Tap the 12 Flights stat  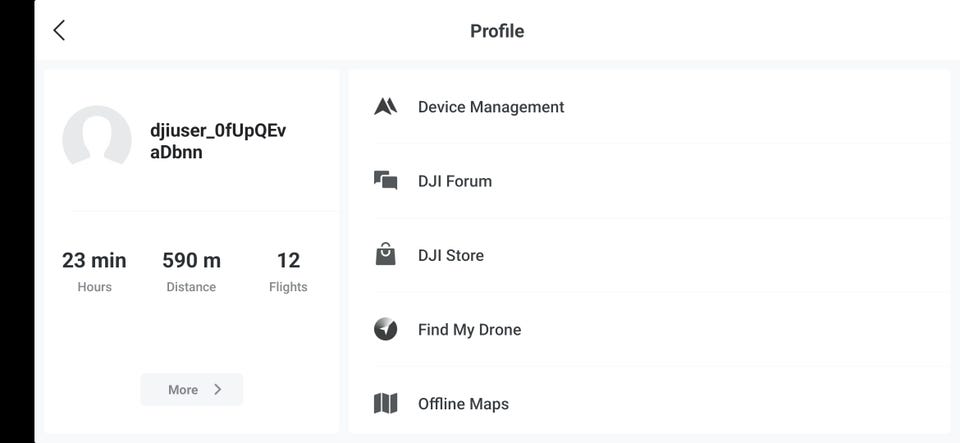pyautogui.click(x=288, y=261)
